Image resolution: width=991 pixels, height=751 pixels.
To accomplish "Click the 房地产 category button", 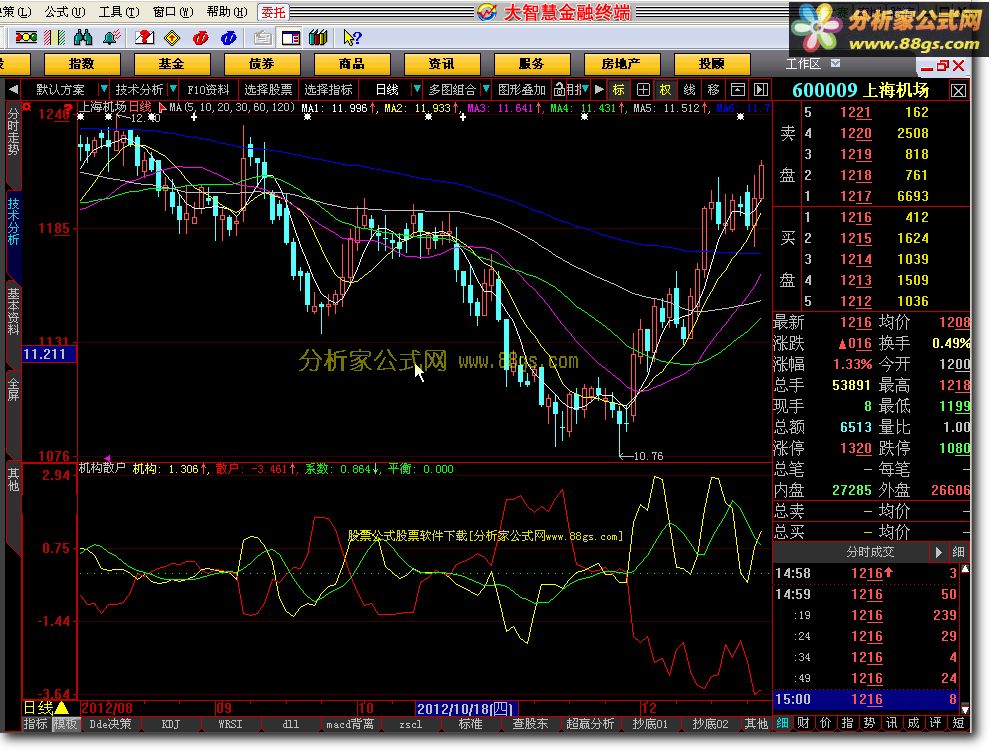I will [621, 64].
